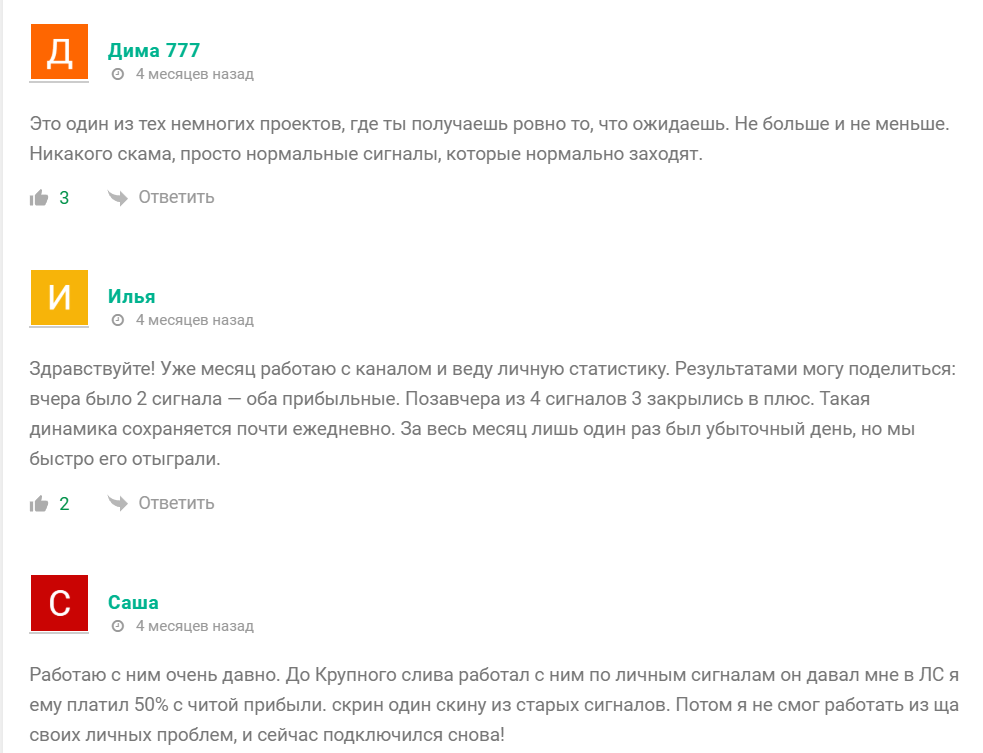Click Саша's red avatar icon
The height and width of the screenshot is (753, 983).
(x=60, y=603)
